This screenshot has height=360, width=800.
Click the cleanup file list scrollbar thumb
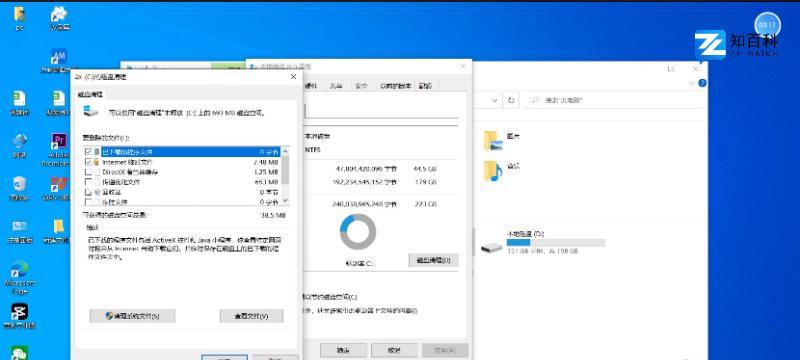pyautogui.click(x=285, y=170)
